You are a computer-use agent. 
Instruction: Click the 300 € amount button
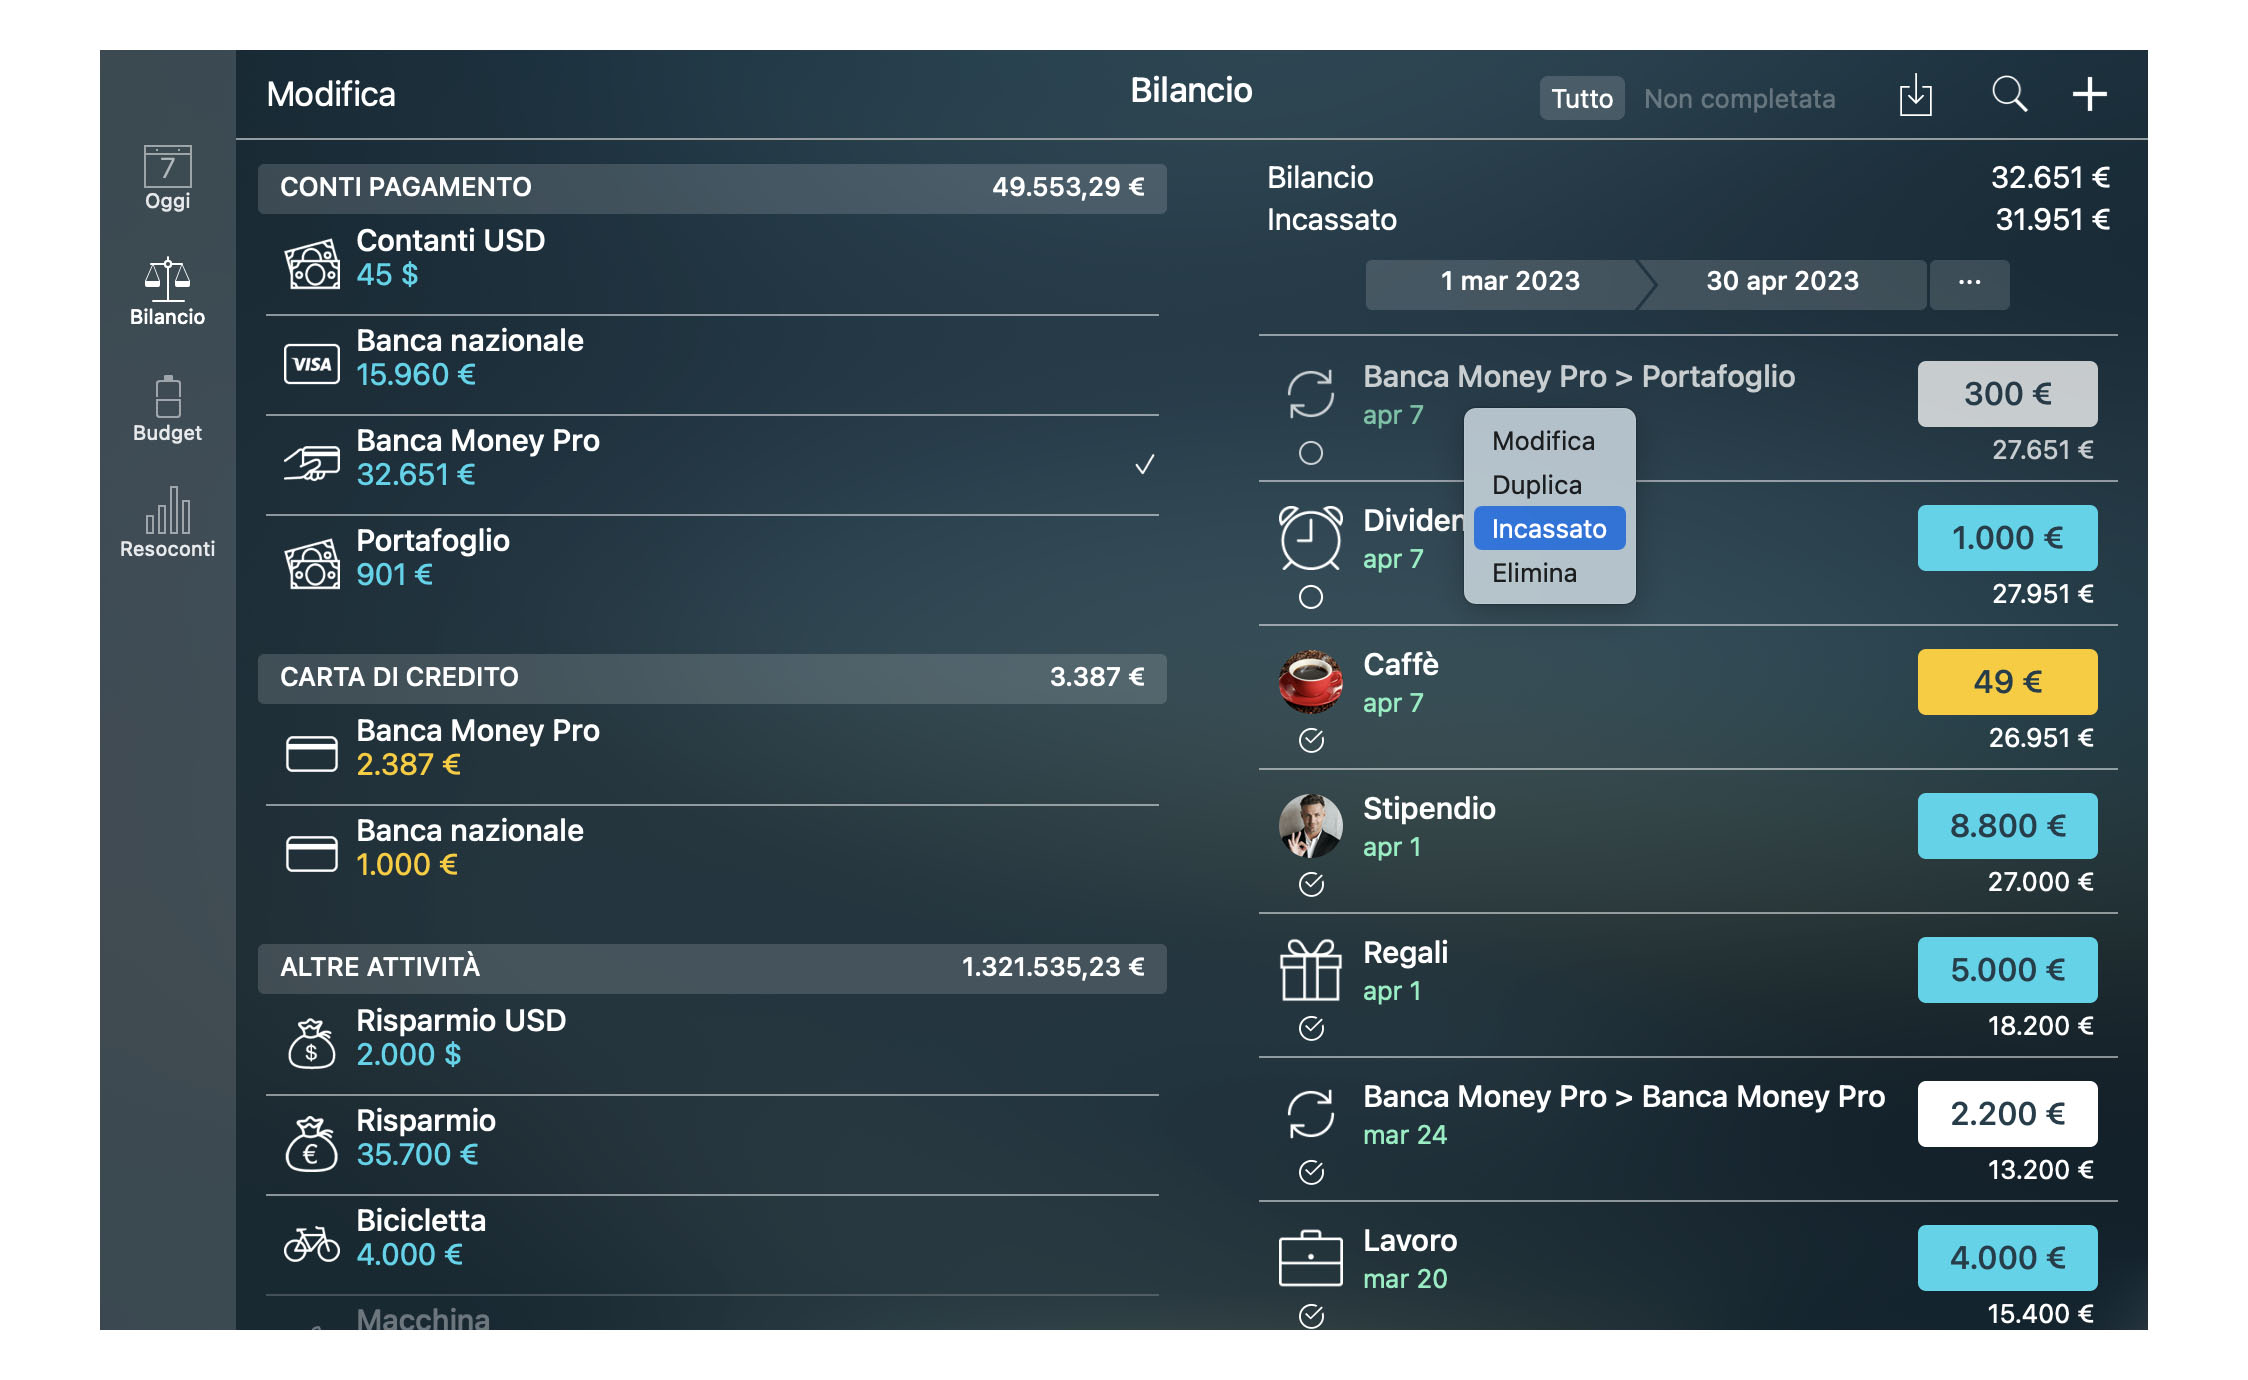(x=2006, y=393)
